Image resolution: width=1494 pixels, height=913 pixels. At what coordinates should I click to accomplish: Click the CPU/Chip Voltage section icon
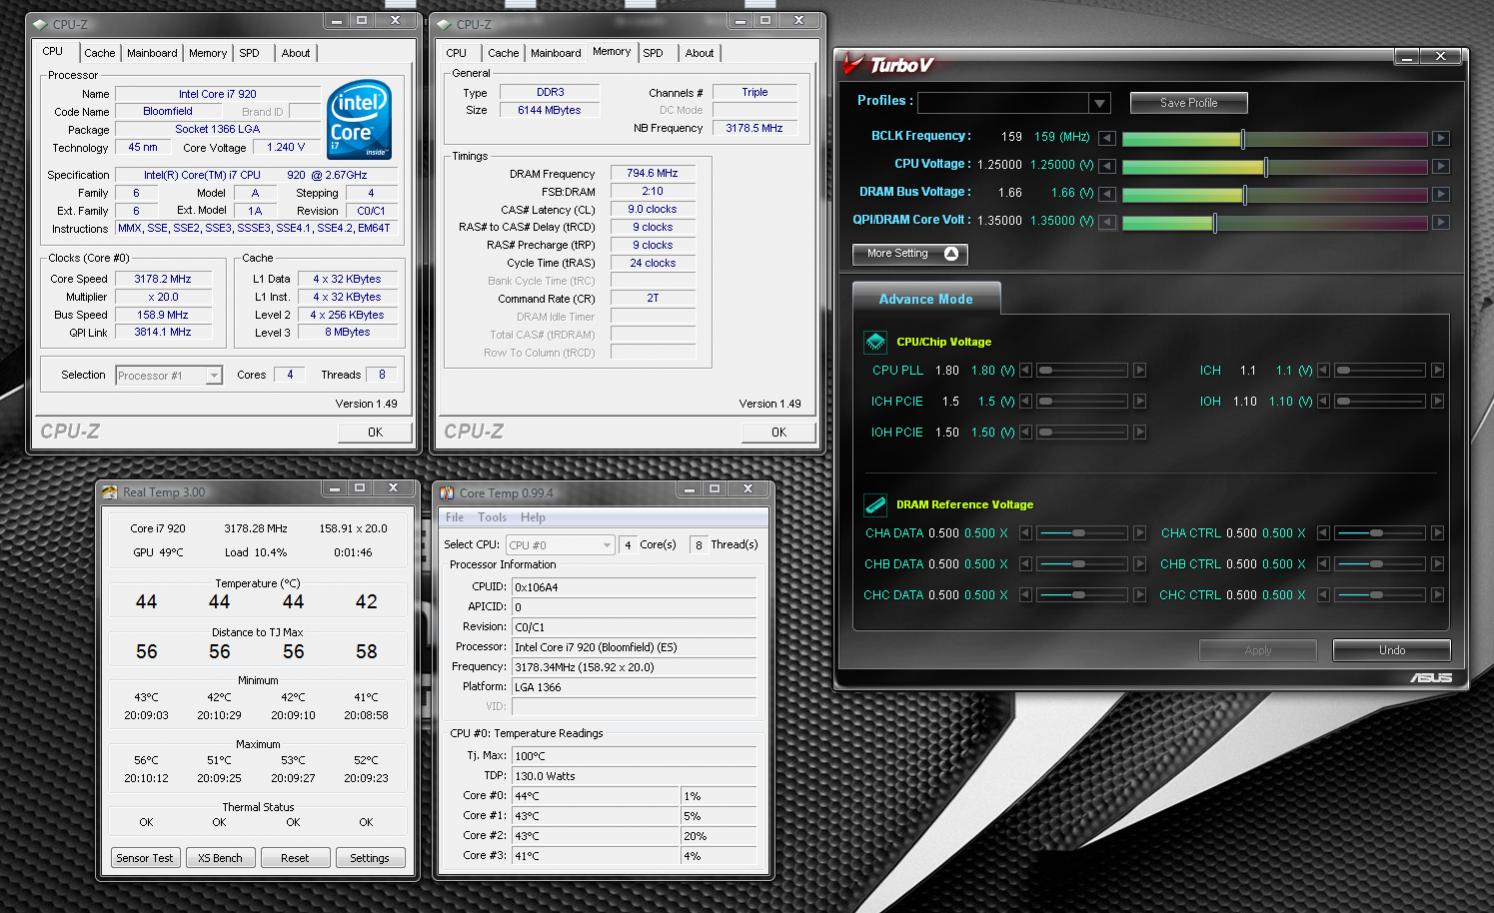click(875, 342)
